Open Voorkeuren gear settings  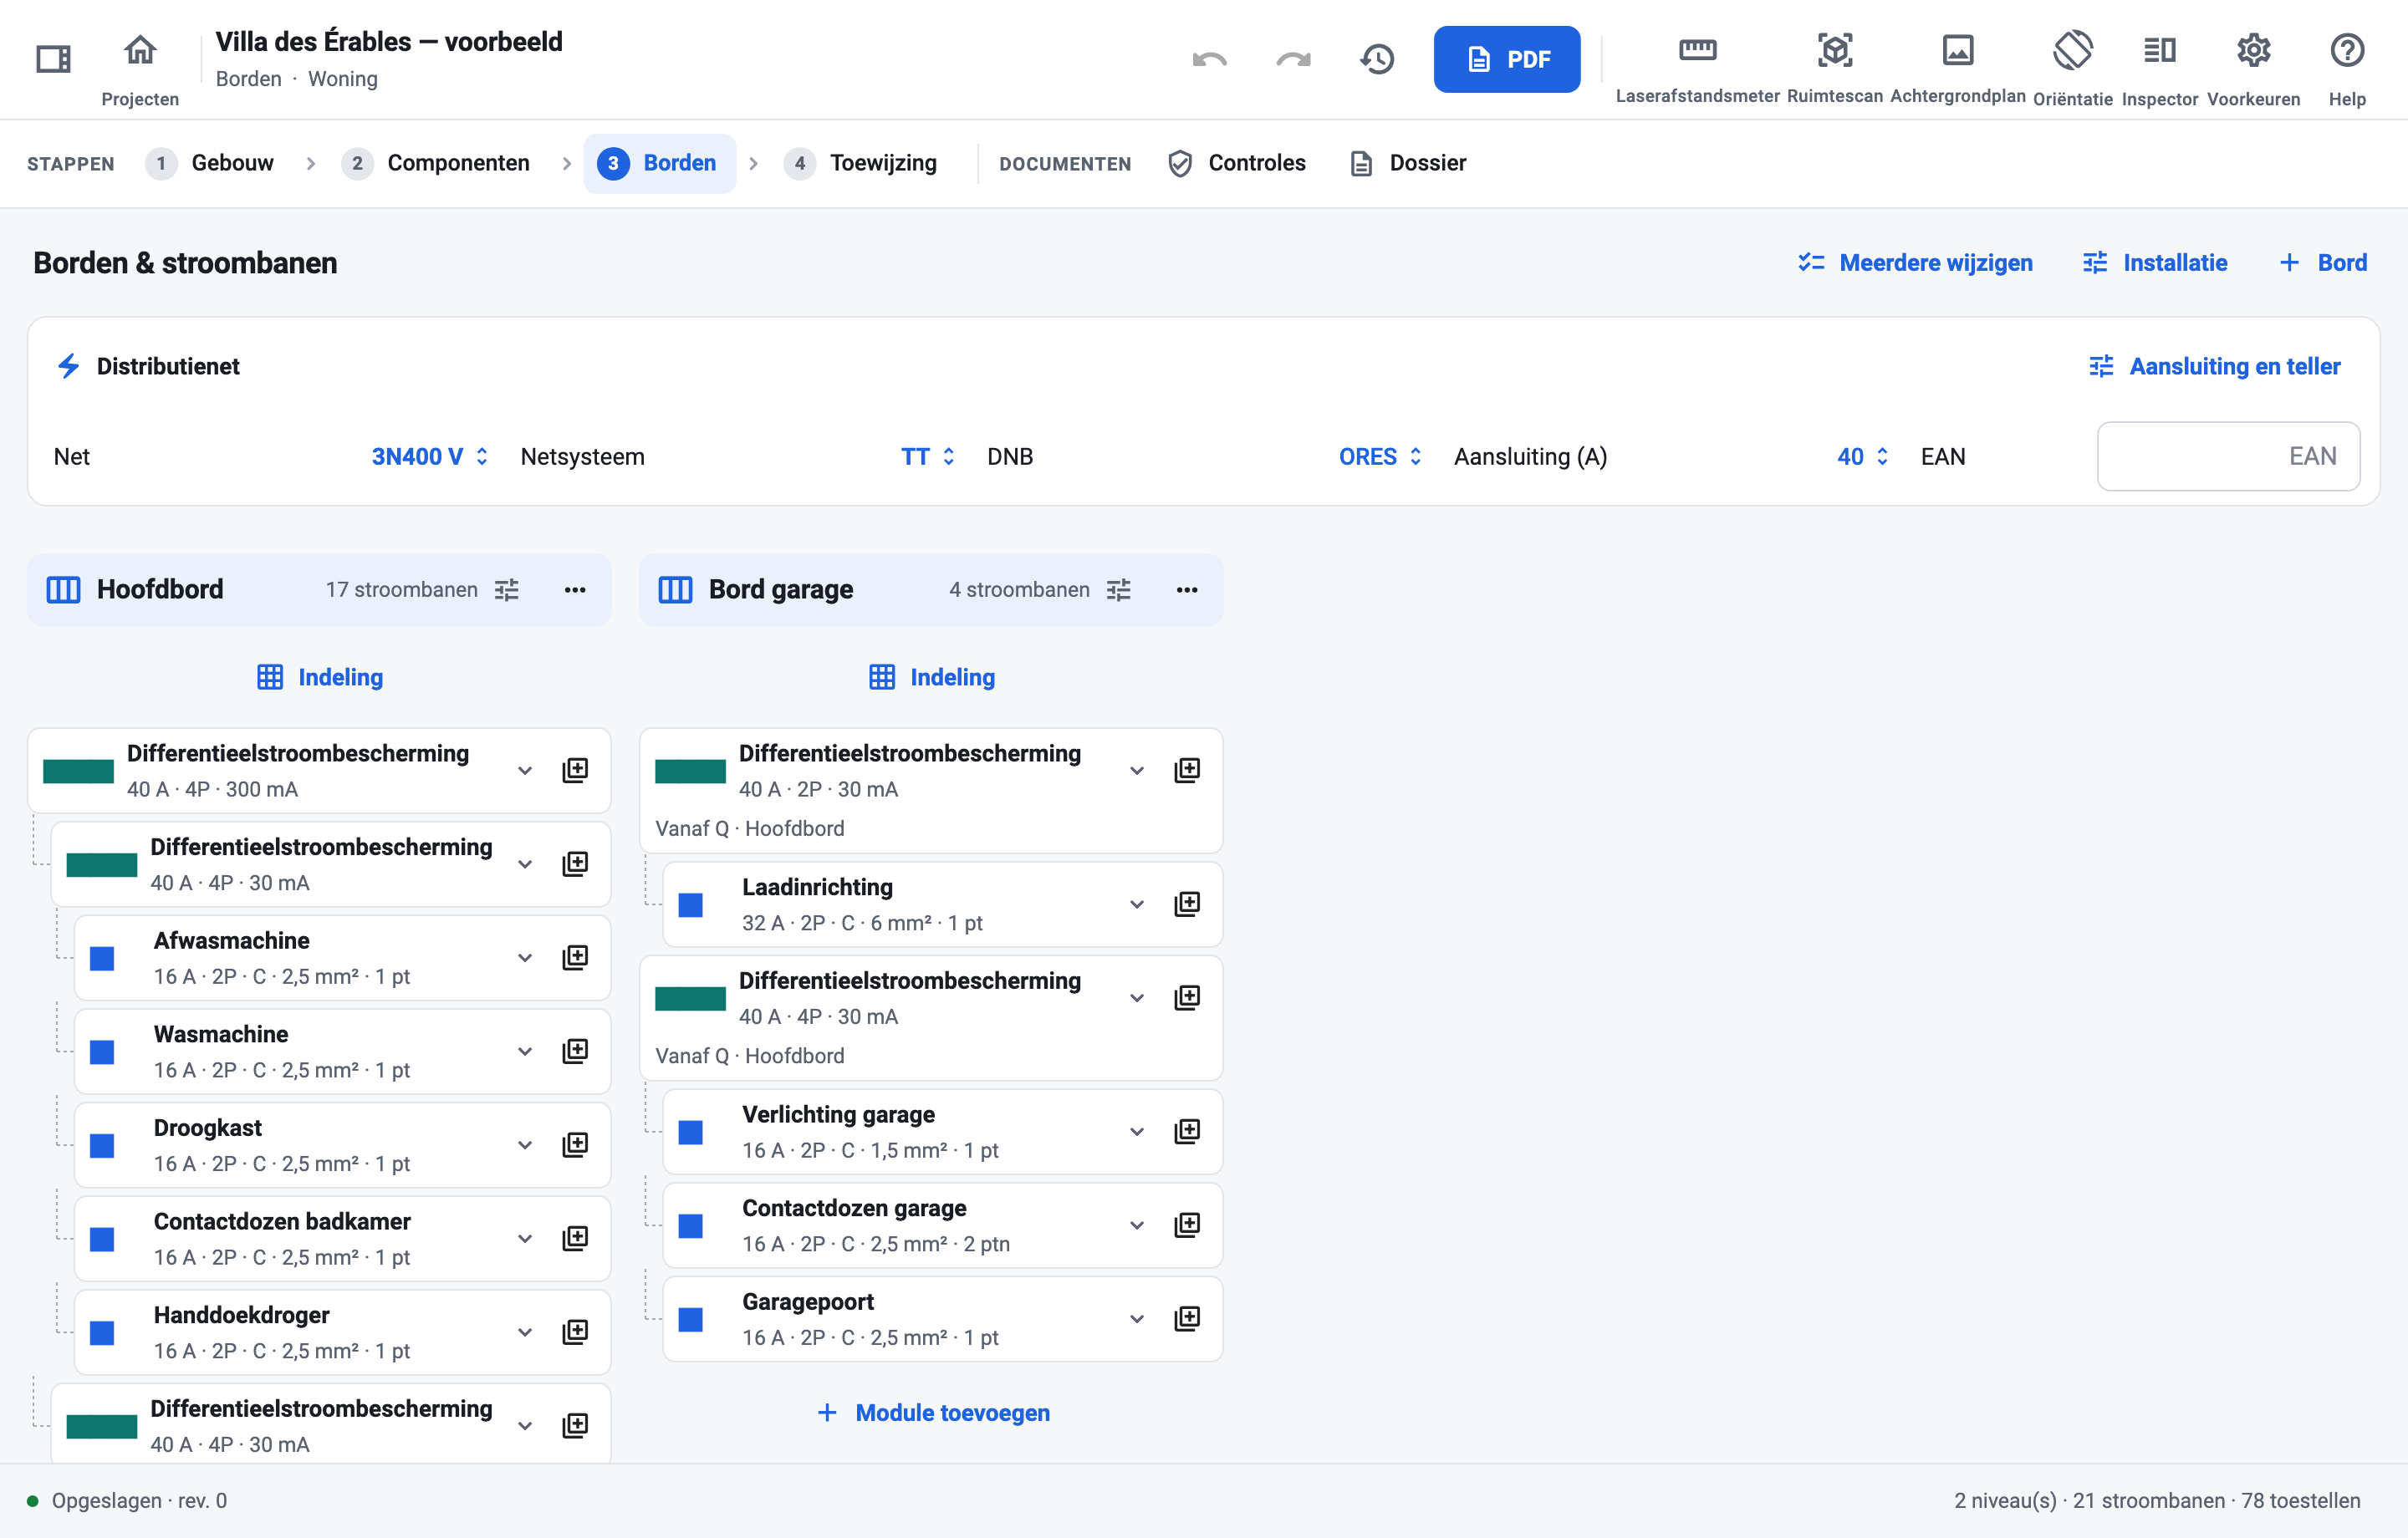click(2253, 50)
